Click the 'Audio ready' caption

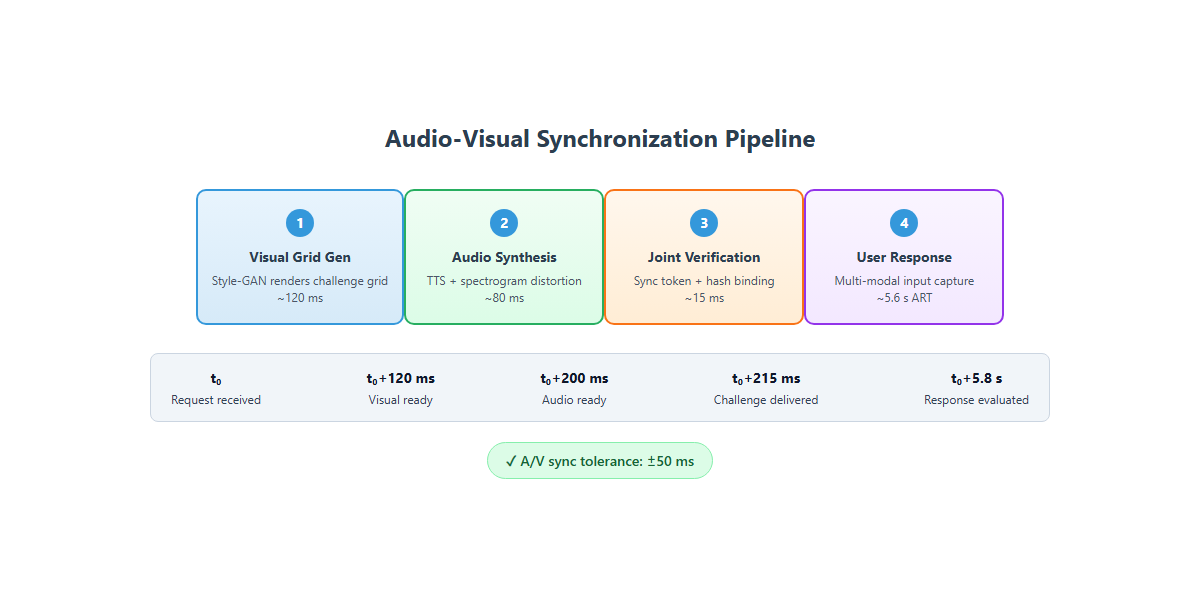coord(574,400)
